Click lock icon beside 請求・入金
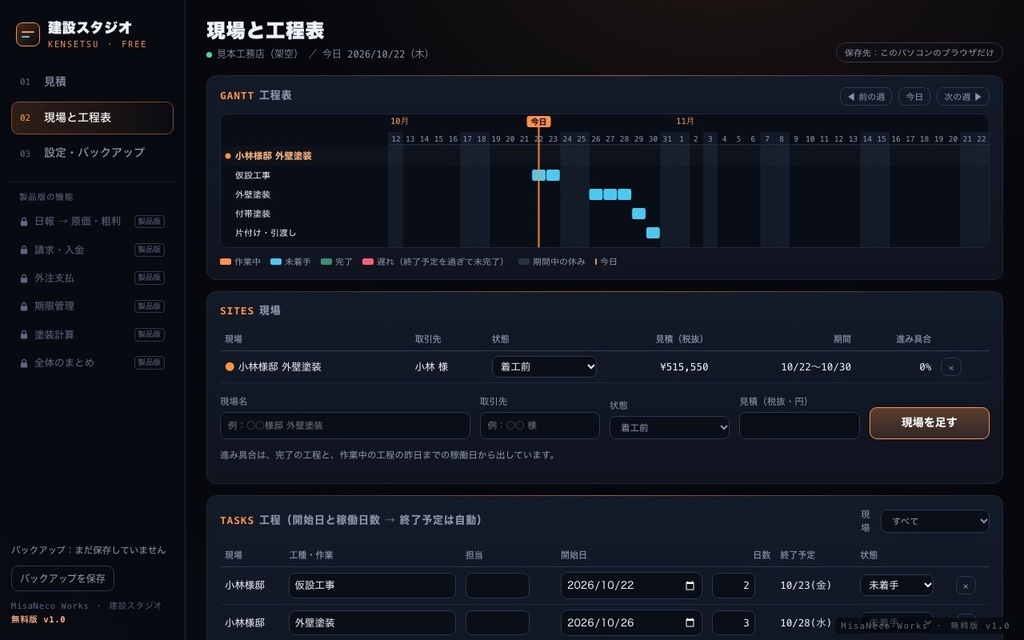1024x640 pixels. pos(24,250)
